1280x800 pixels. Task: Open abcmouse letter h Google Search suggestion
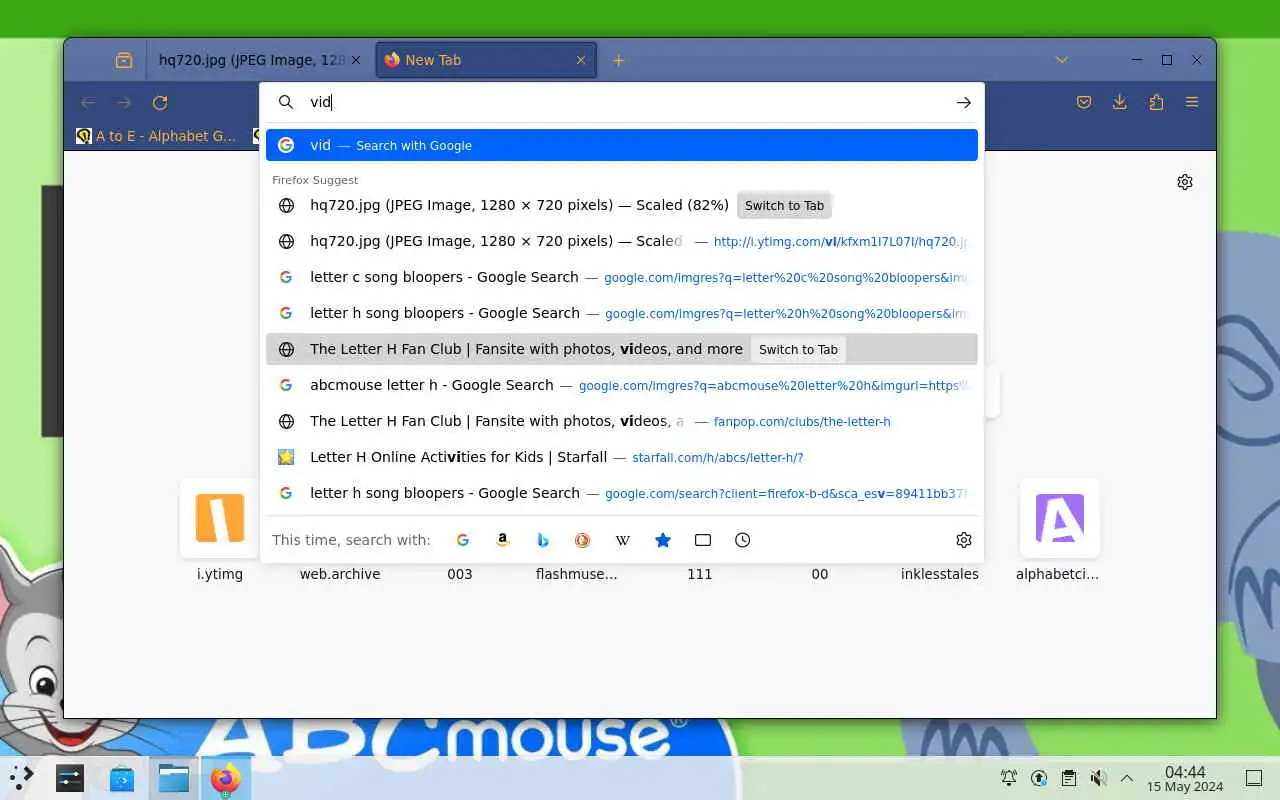(x=622, y=385)
